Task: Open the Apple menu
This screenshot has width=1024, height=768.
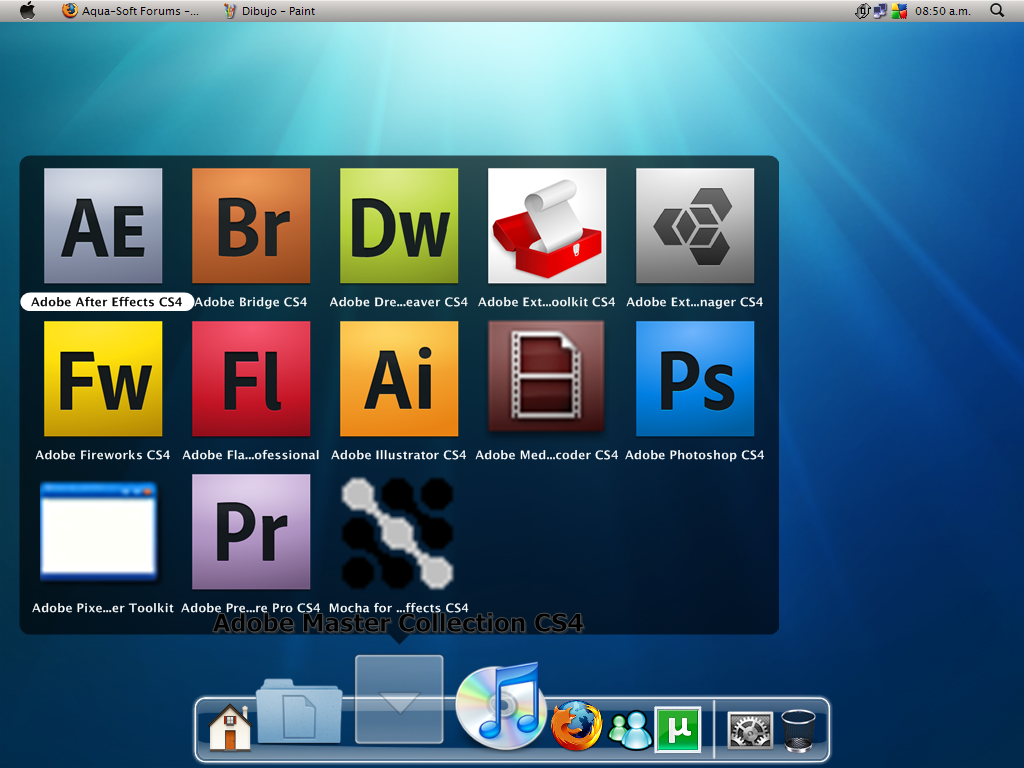Action: tap(27, 10)
